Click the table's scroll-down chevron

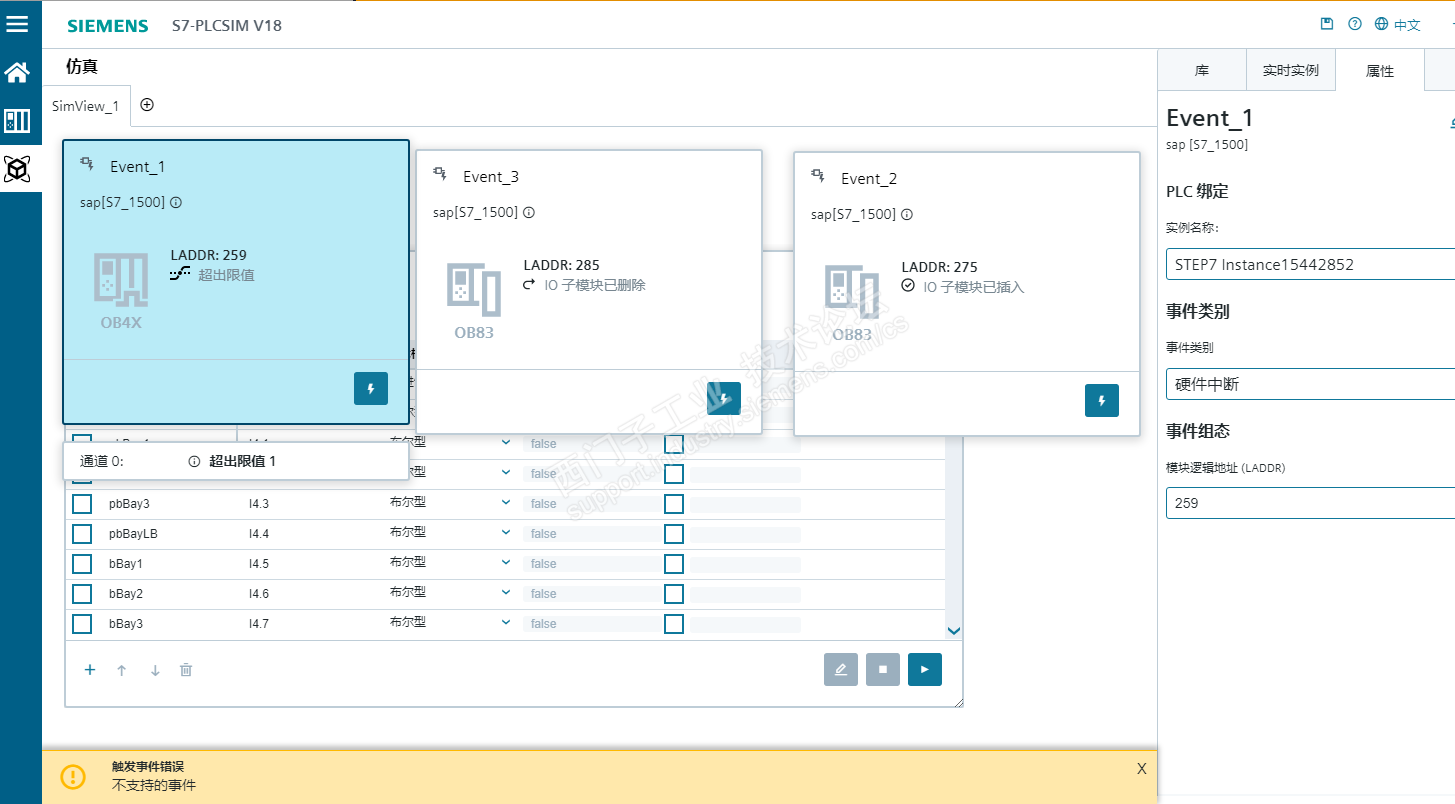point(953,631)
